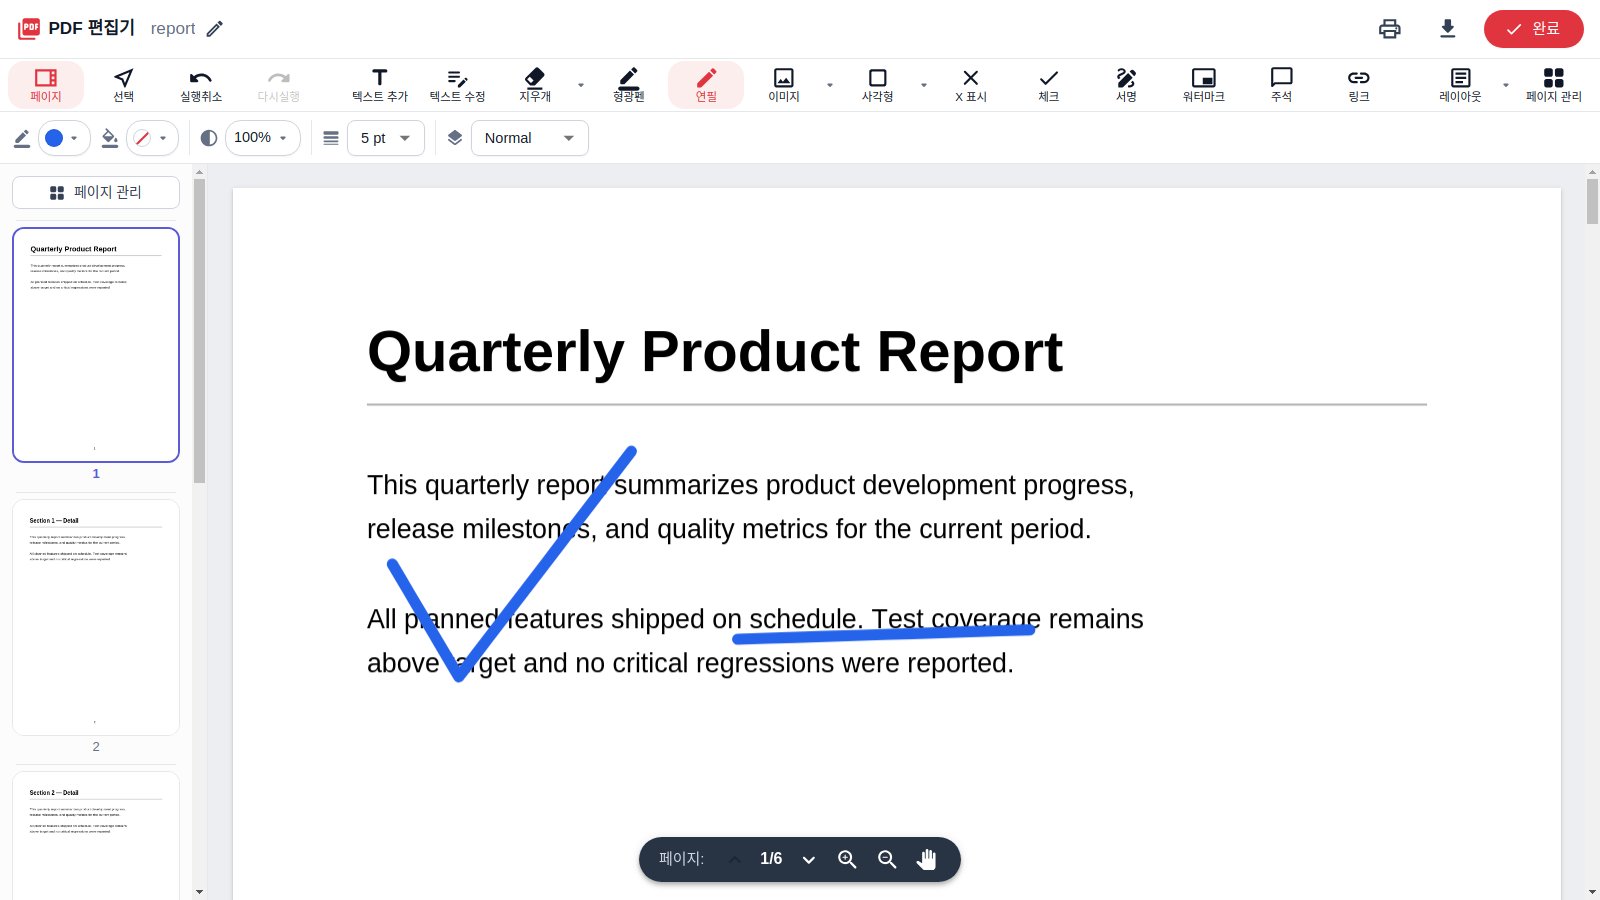Insert a 링크 link
This screenshot has height=900, width=1600.
coord(1359,85)
